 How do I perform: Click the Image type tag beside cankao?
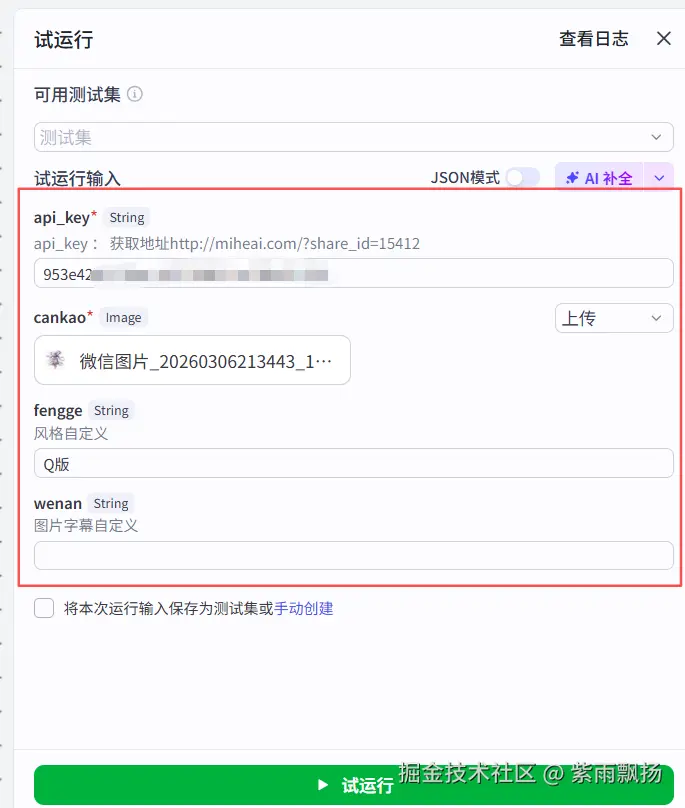tap(123, 317)
